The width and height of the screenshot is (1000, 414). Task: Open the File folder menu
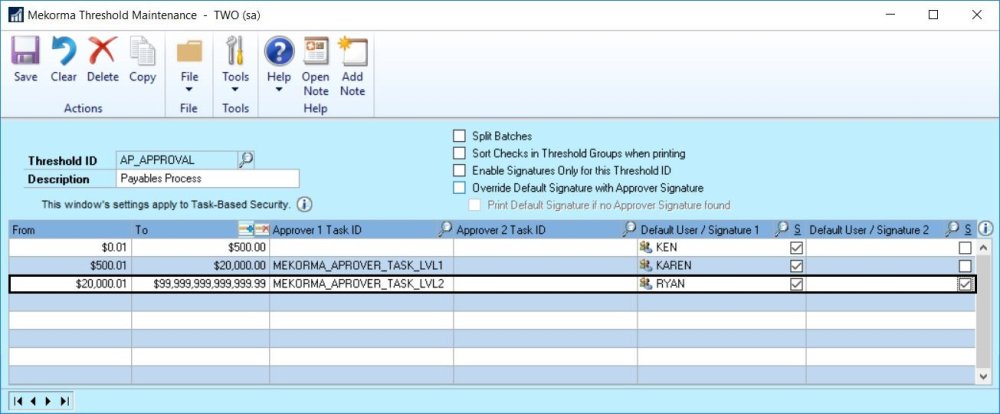[x=189, y=64]
